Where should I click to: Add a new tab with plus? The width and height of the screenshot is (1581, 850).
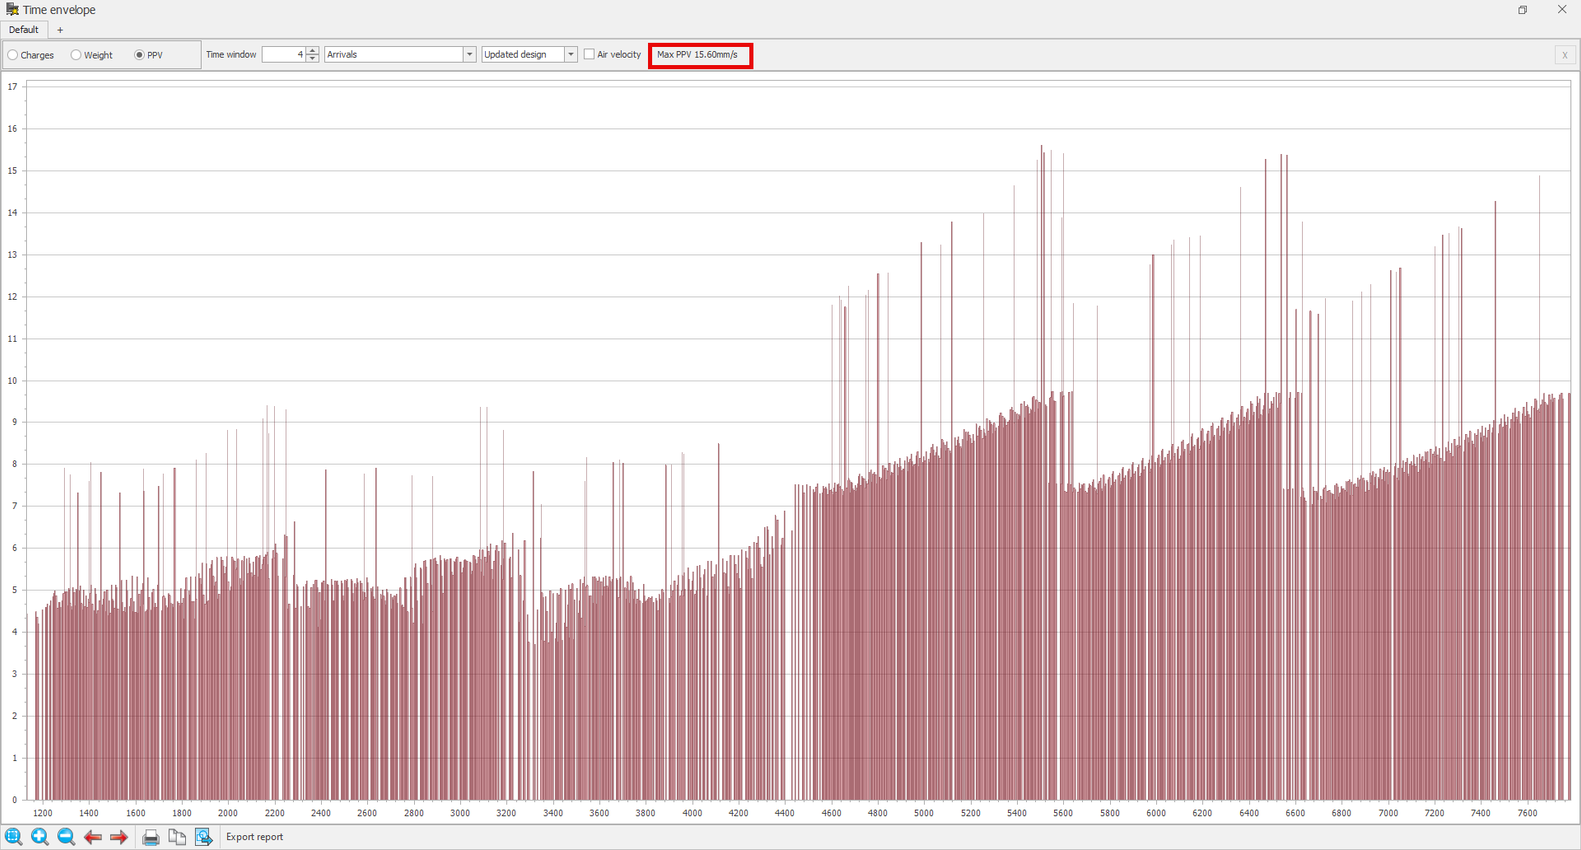[60, 30]
